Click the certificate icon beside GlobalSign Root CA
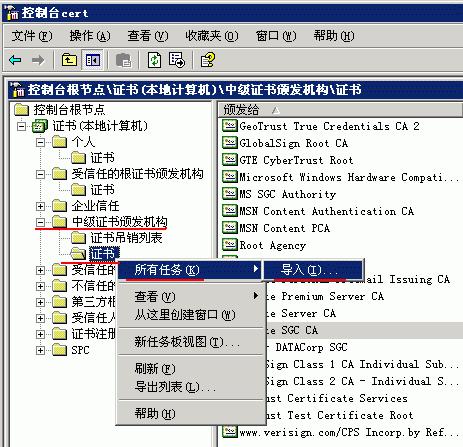This screenshot has height=447, width=463. (x=230, y=143)
